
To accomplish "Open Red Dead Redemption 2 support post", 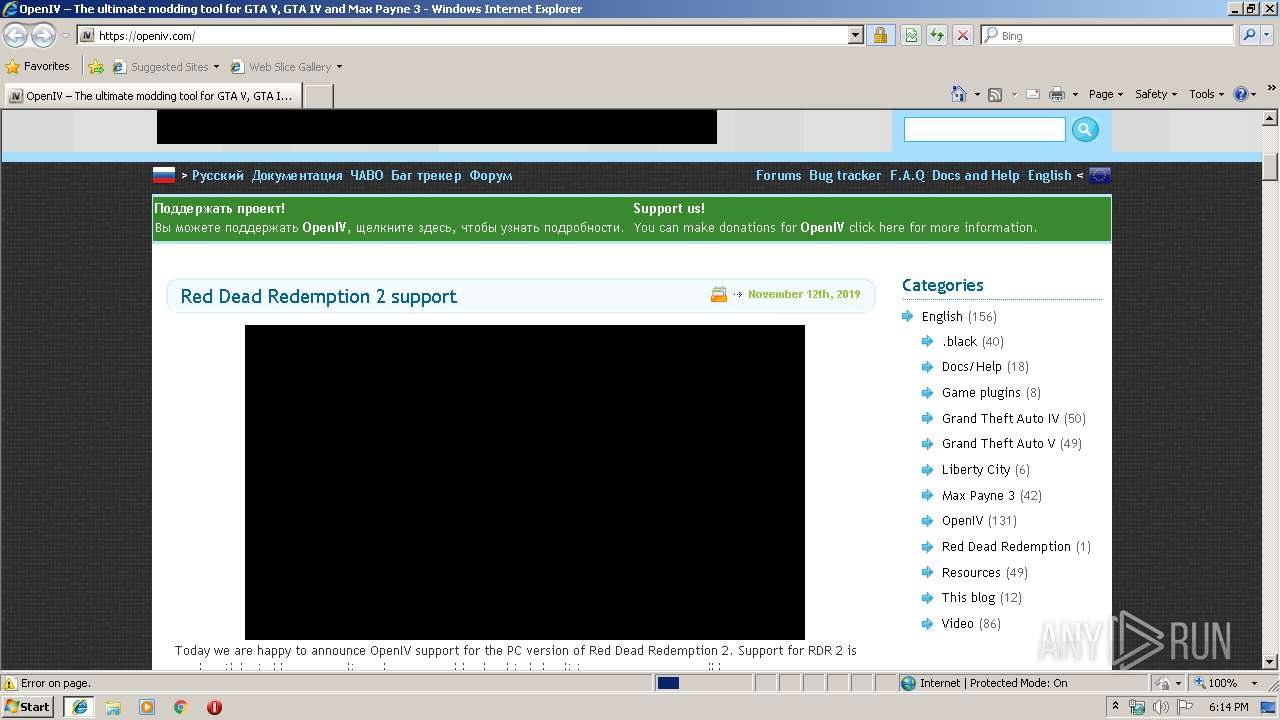I will click(x=318, y=296).
